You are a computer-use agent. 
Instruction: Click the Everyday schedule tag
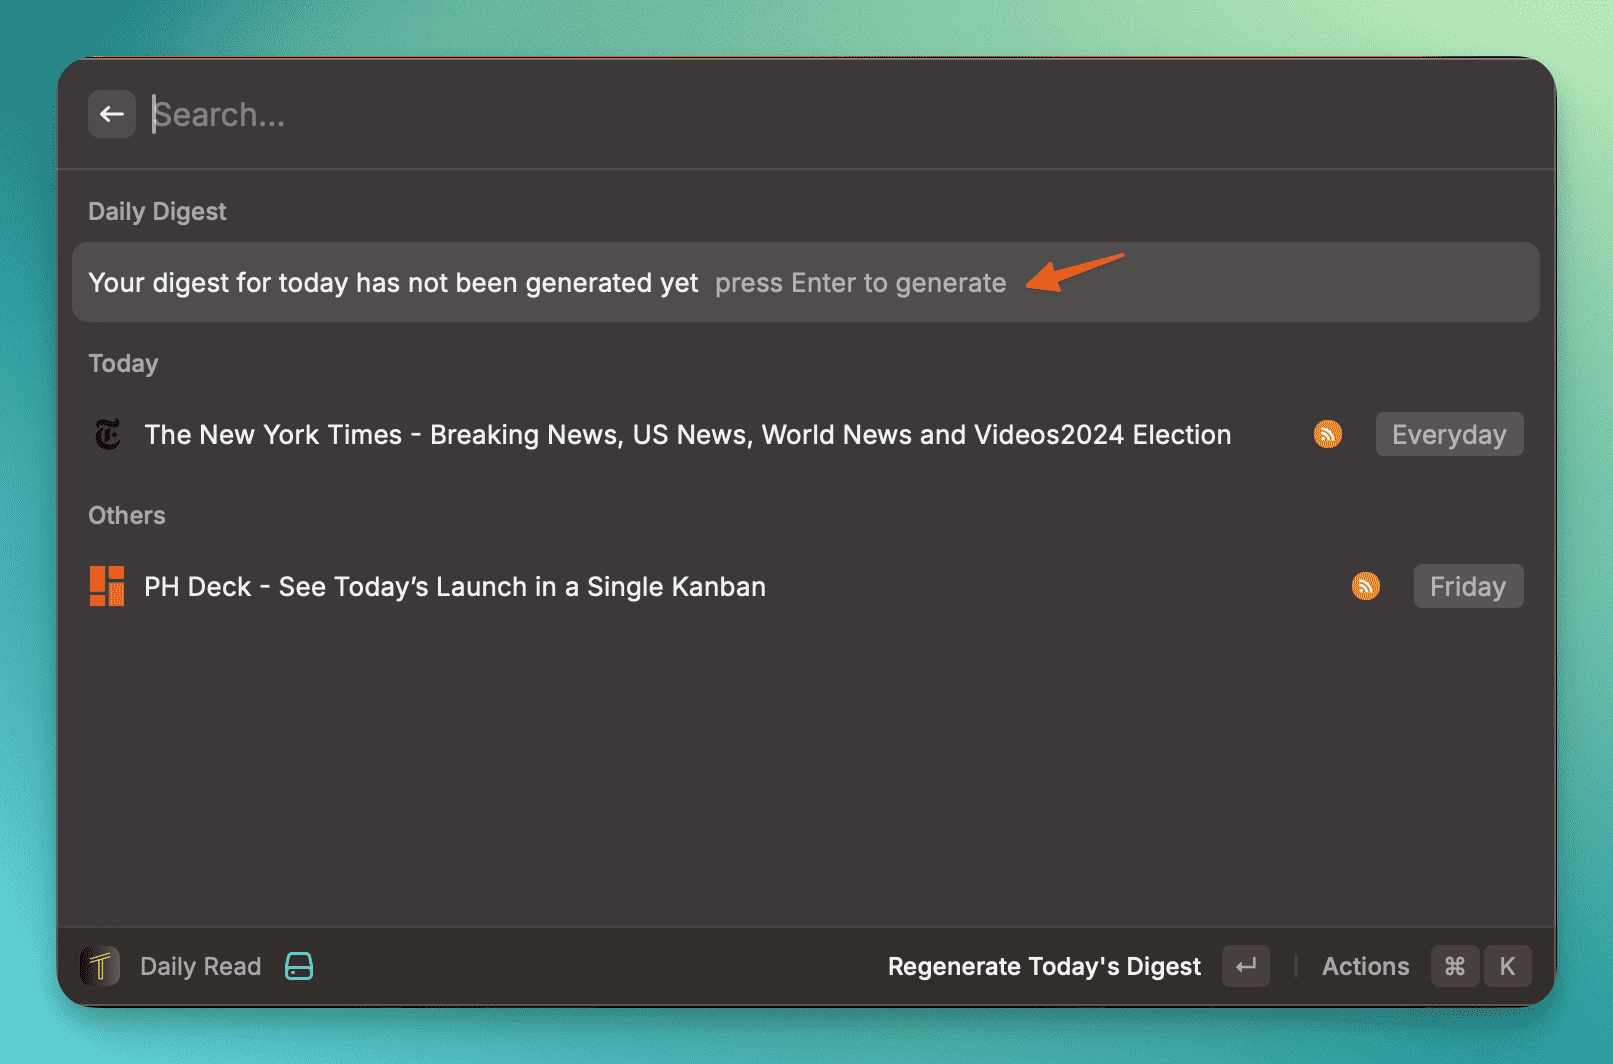tap(1448, 434)
